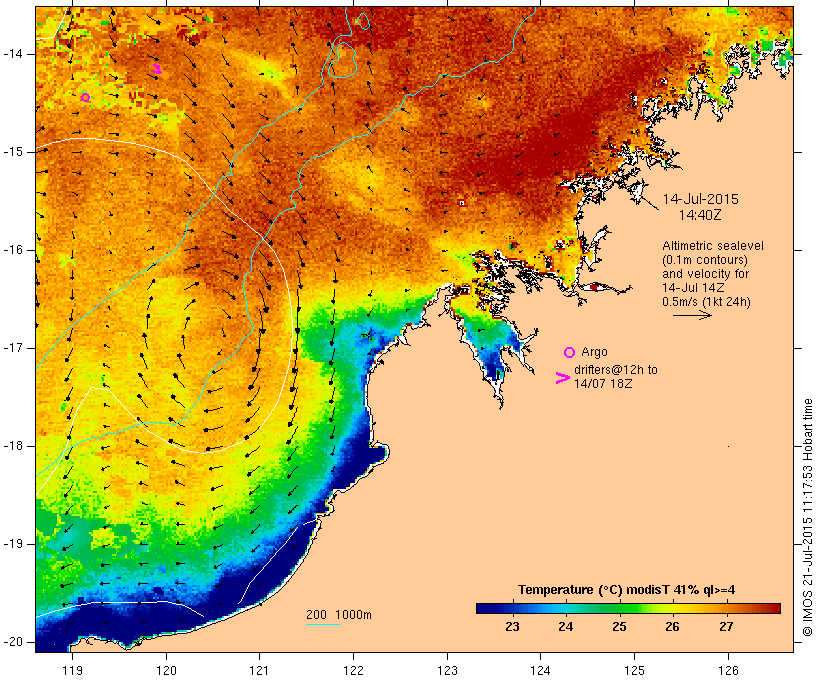Click the time label 14:40Z
This screenshot has width=820, height=680.
(700, 215)
